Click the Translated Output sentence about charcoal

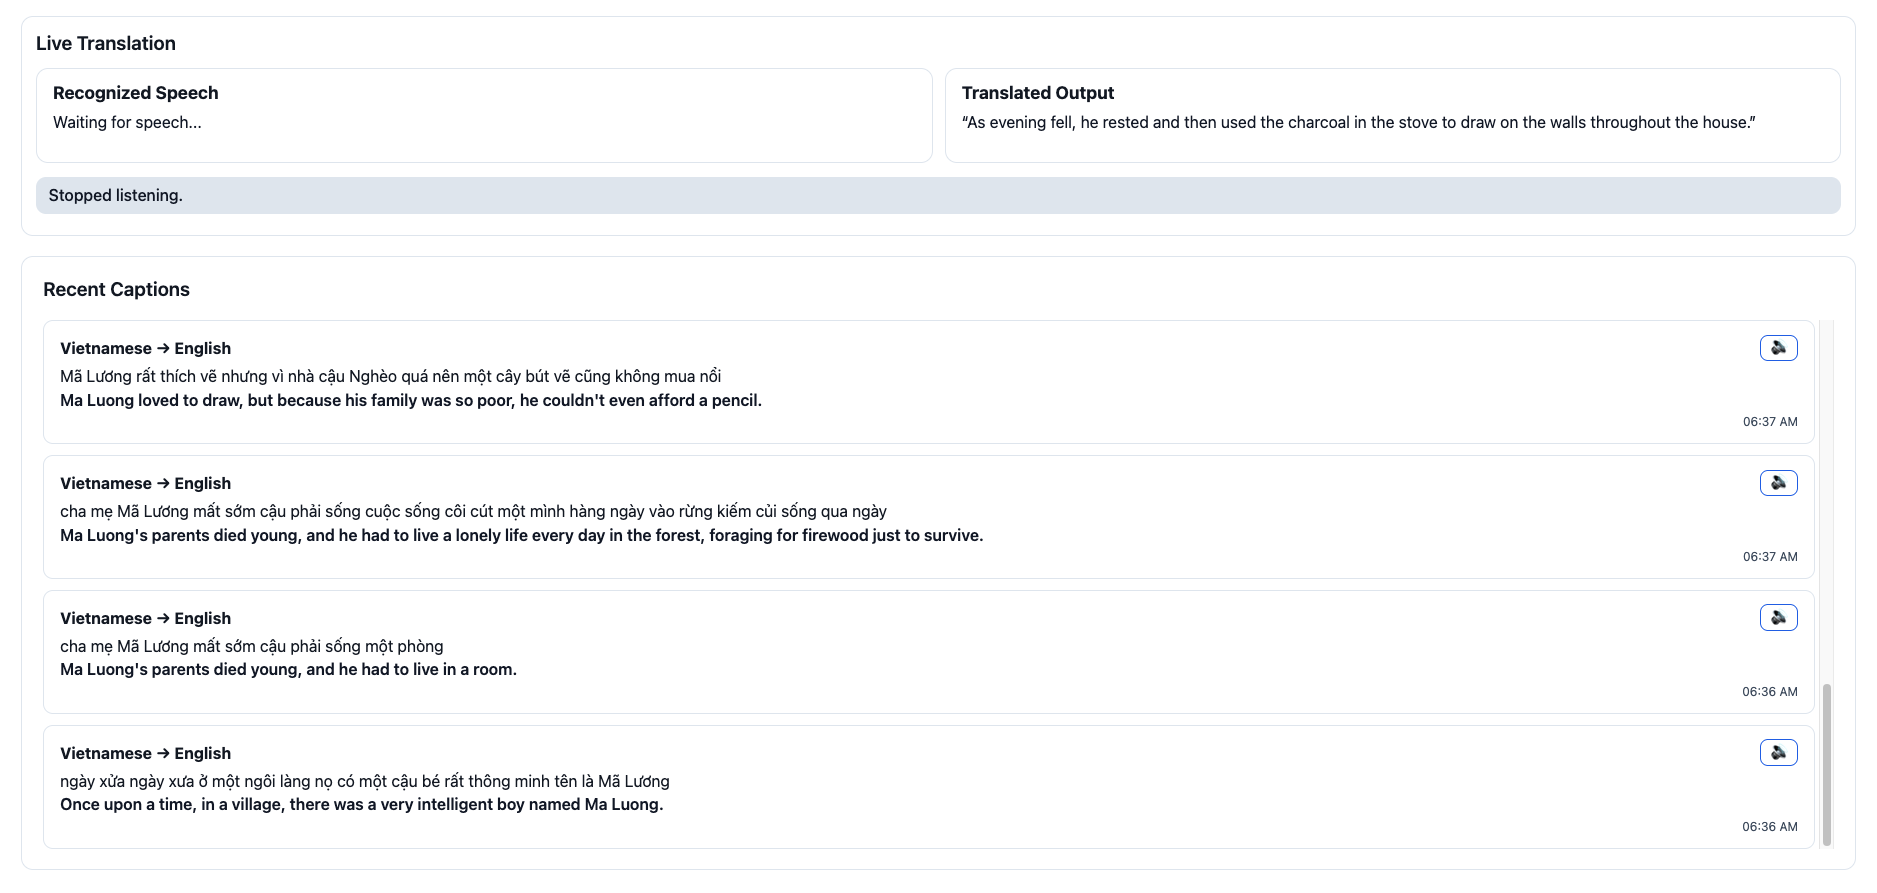[1358, 123]
